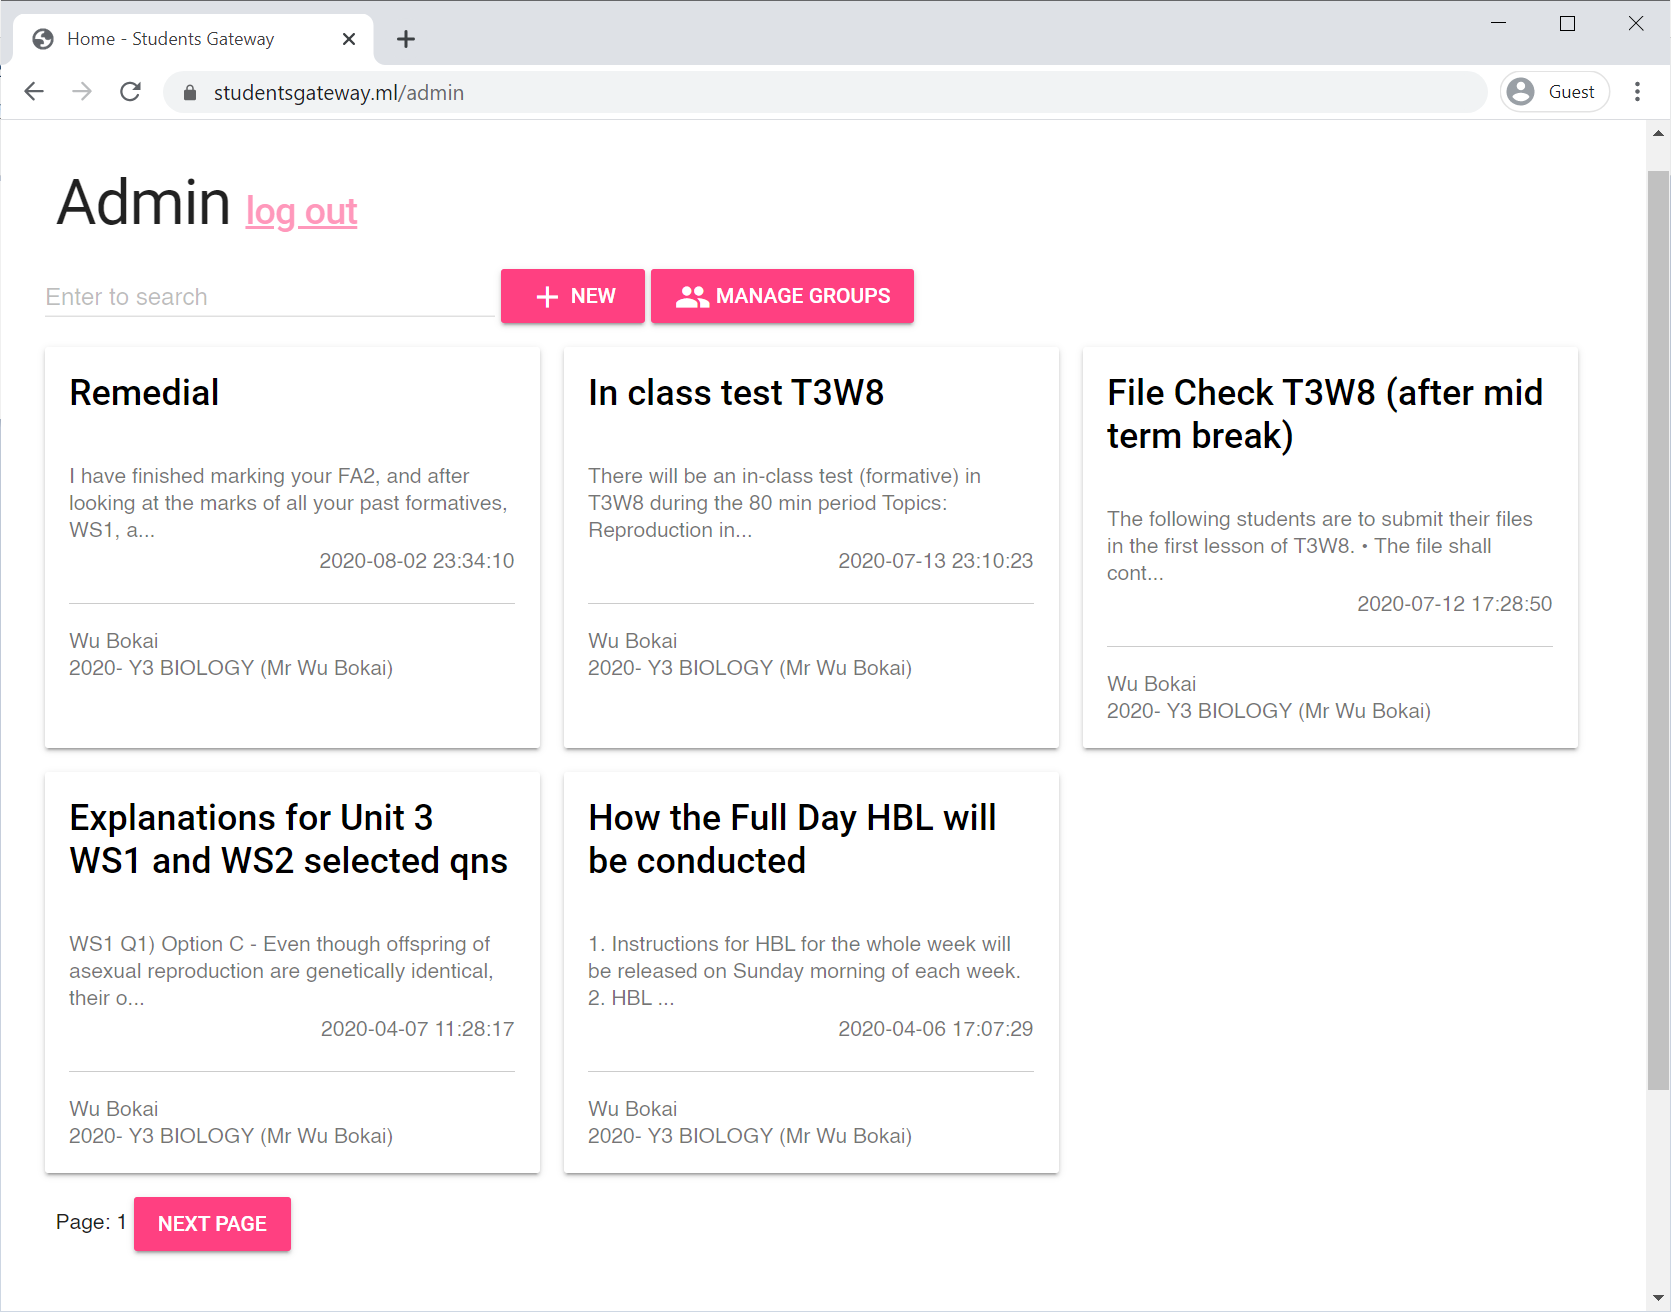Open the In class test T3W8 title
1671x1312 pixels.
(x=736, y=393)
